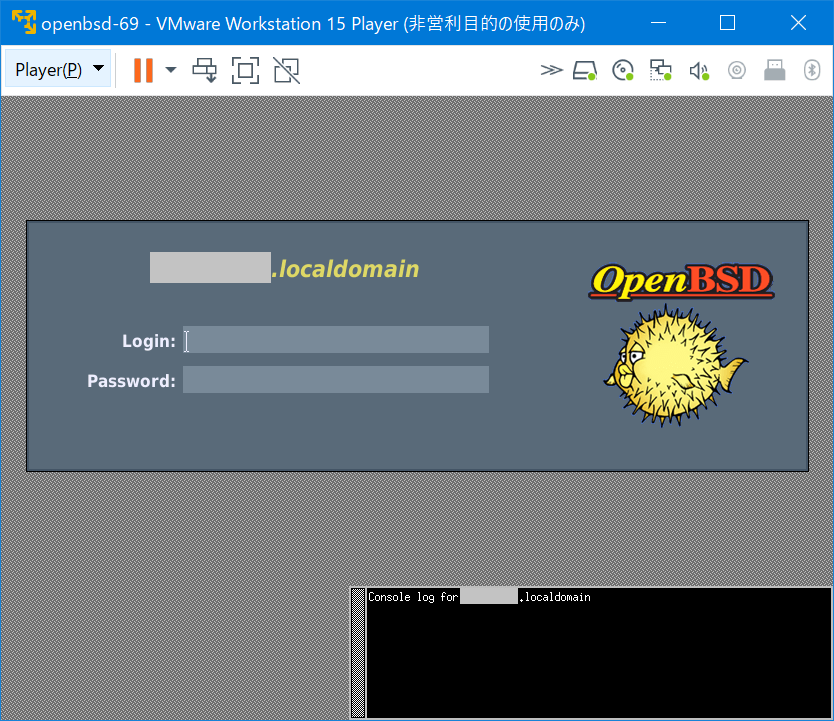Click the sound card device icon

[699, 70]
